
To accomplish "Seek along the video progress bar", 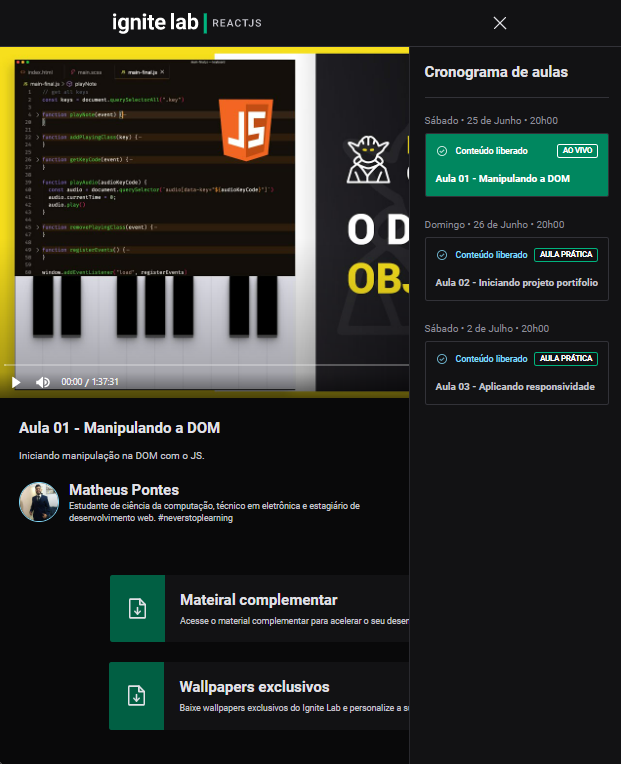I will tap(206, 364).
